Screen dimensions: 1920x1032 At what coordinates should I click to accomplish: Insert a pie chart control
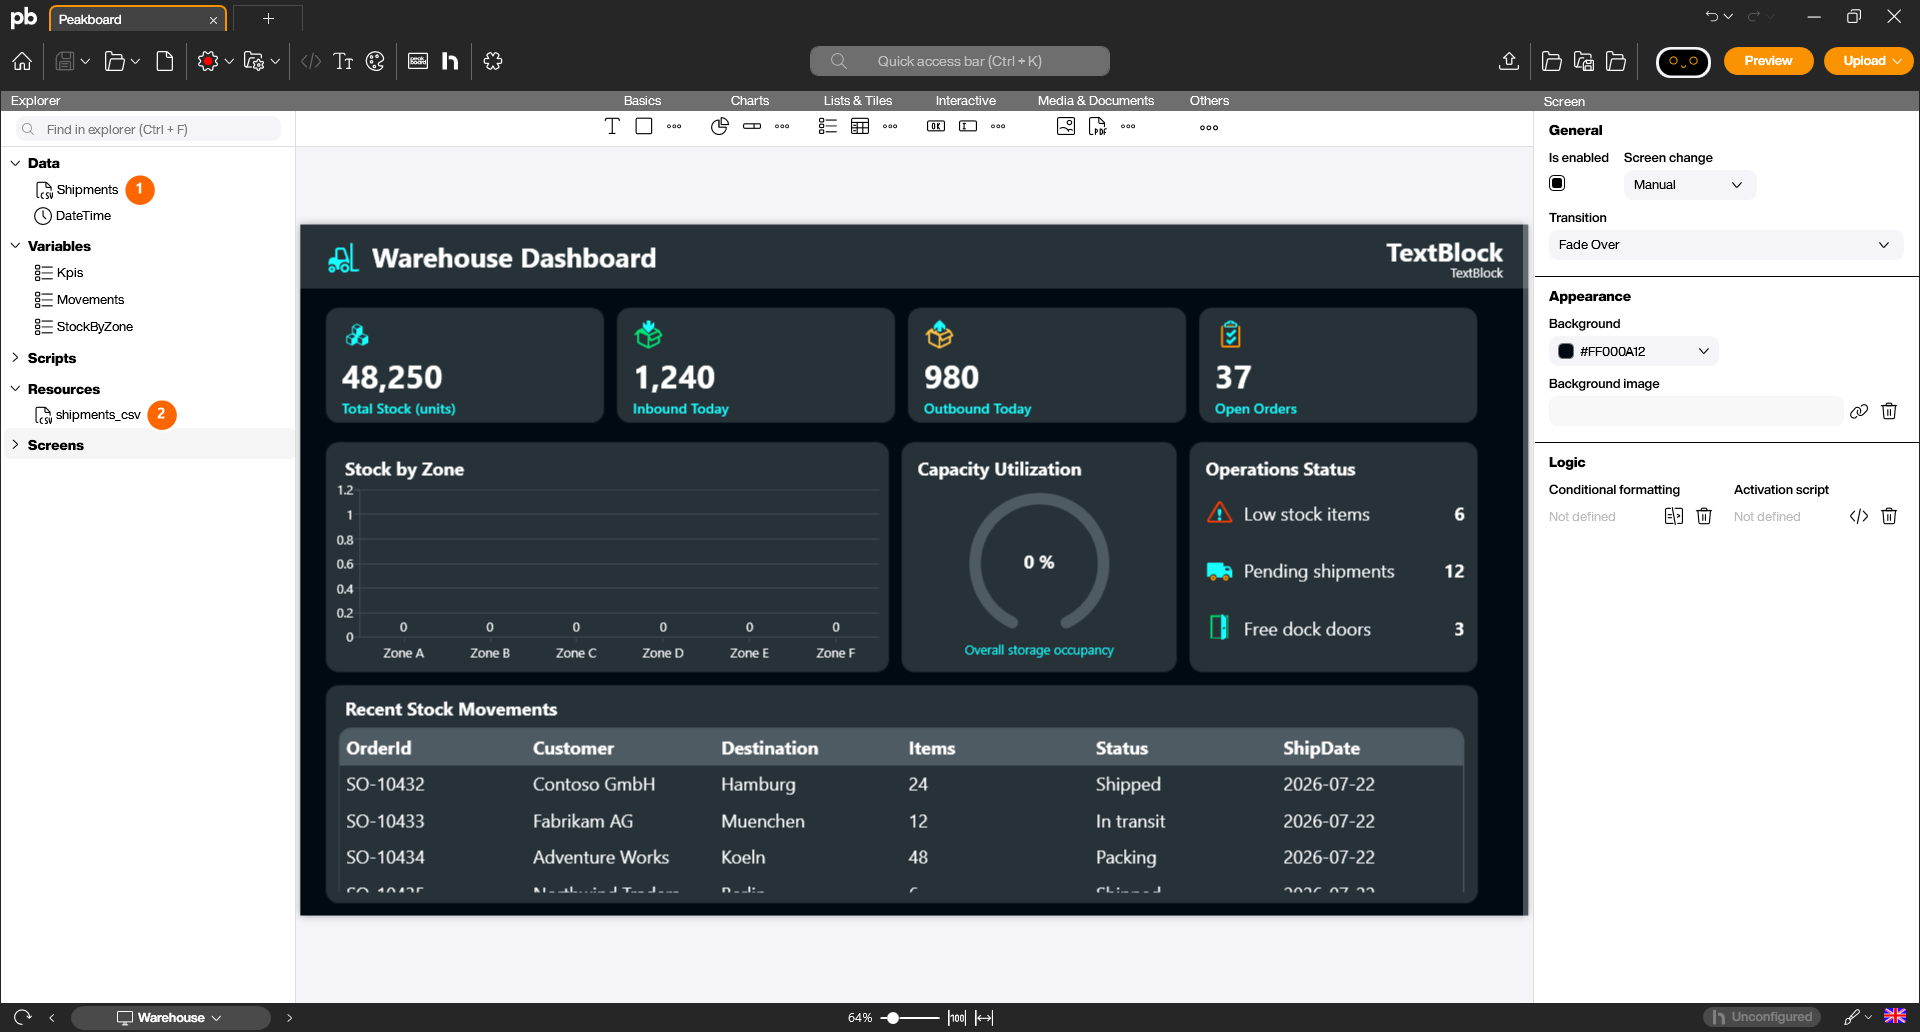click(720, 126)
